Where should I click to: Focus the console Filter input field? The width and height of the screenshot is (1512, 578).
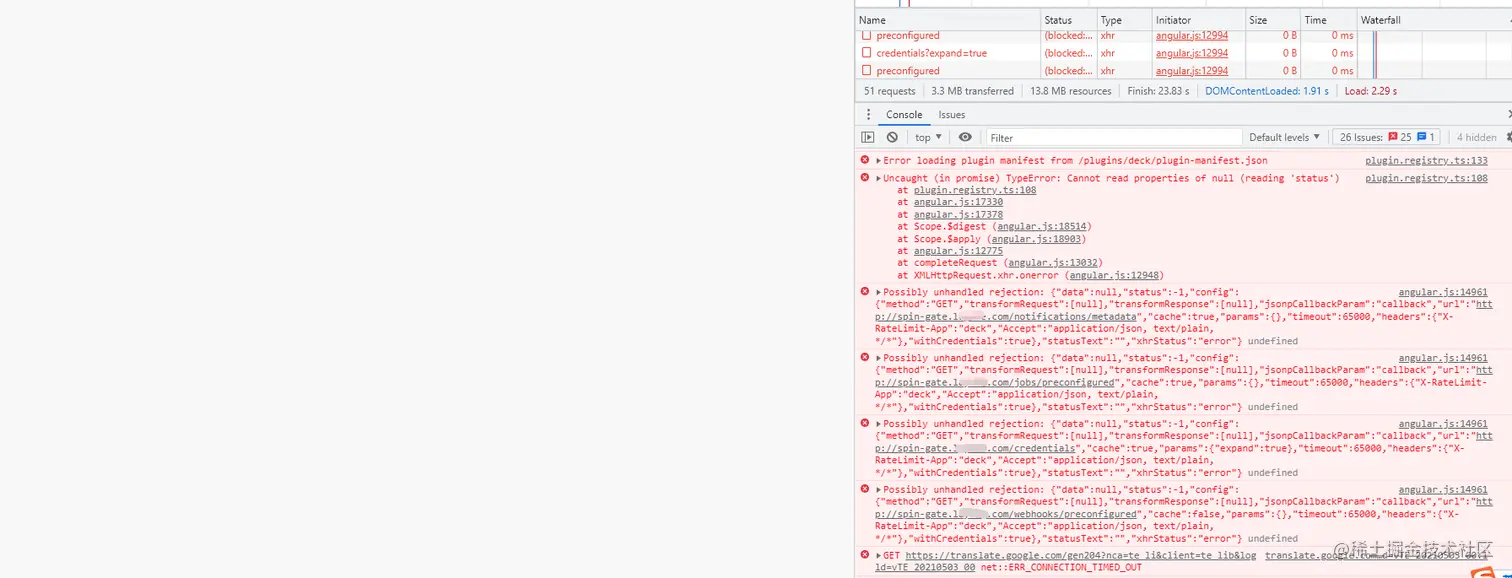[x=1114, y=138]
